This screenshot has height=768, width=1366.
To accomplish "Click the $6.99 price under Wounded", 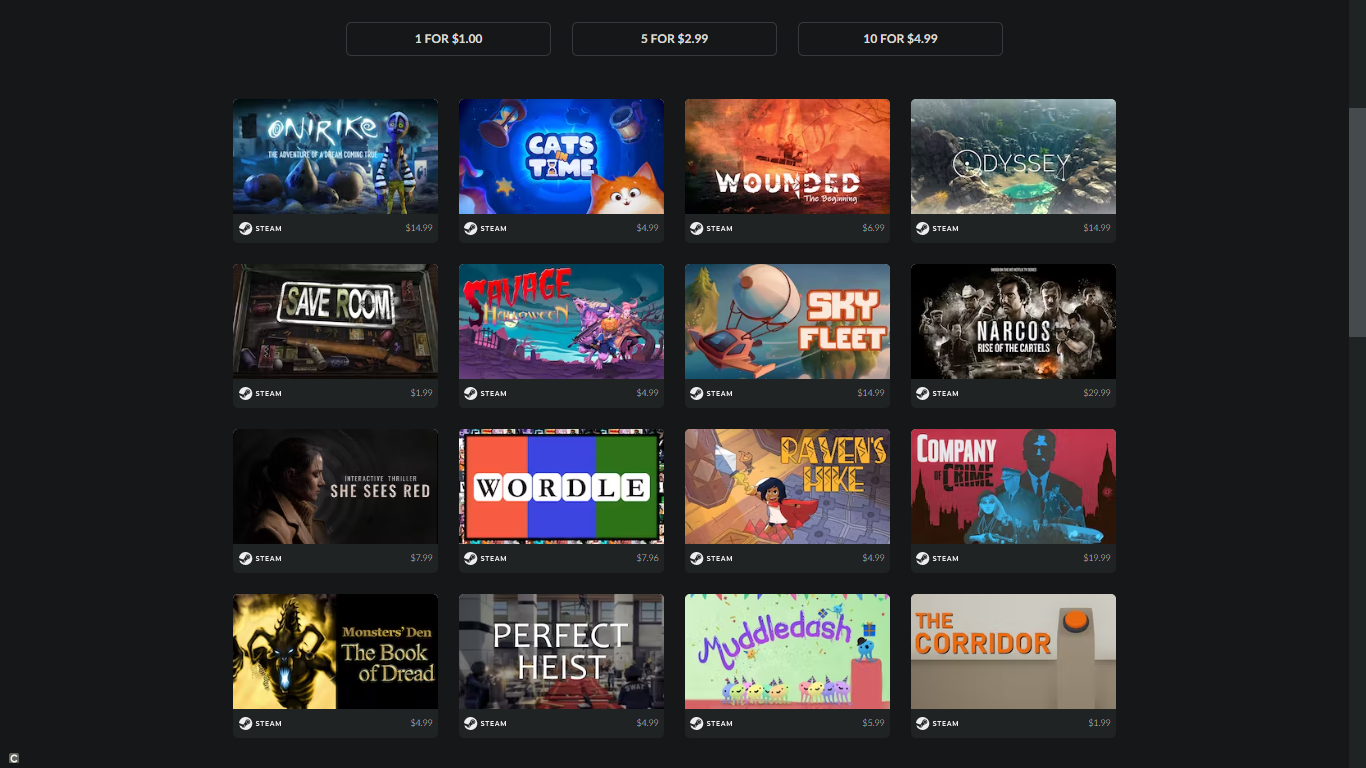I will (874, 228).
